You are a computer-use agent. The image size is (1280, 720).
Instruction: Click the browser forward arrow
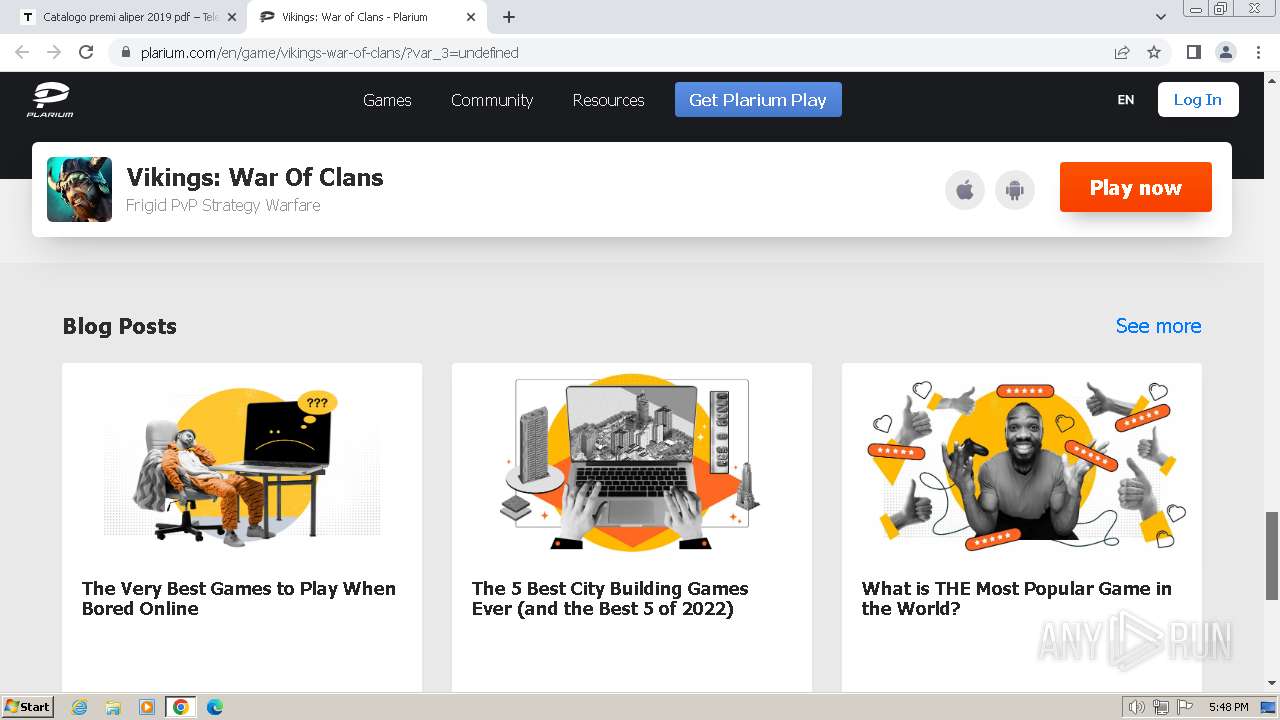pos(54,52)
